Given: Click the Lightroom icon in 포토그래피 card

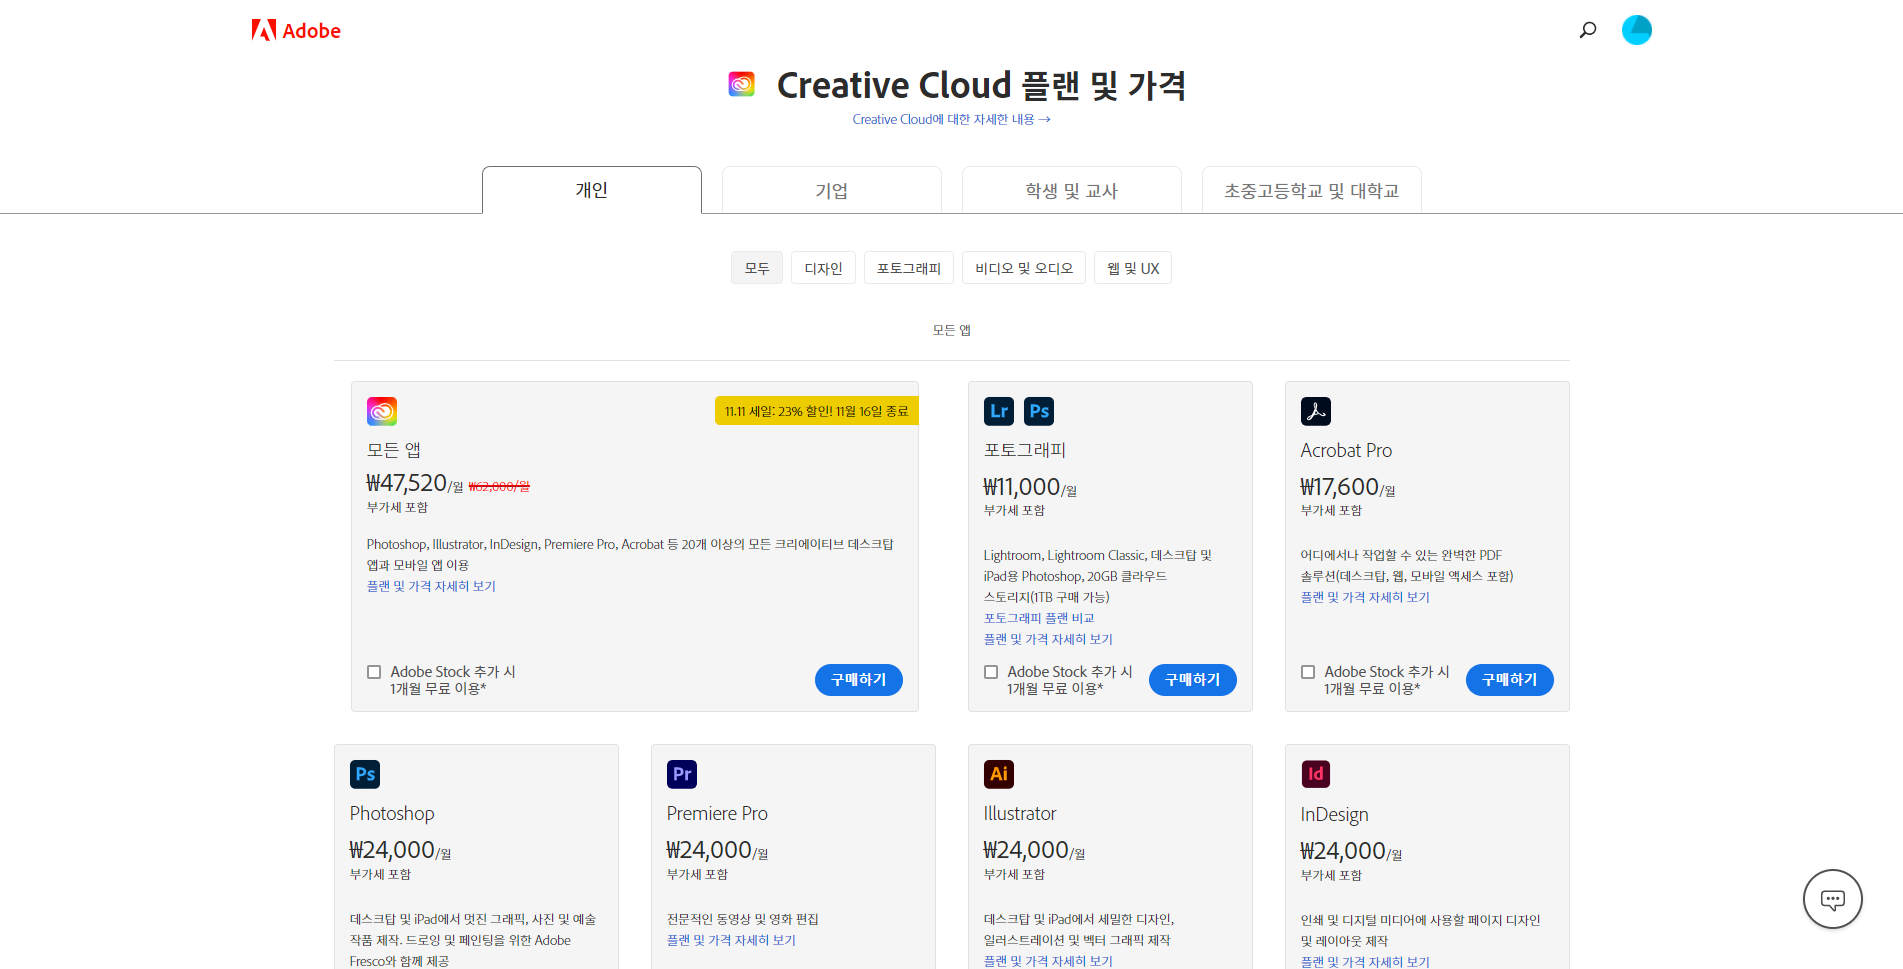Looking at the screenshot, I should pos(999,411).
